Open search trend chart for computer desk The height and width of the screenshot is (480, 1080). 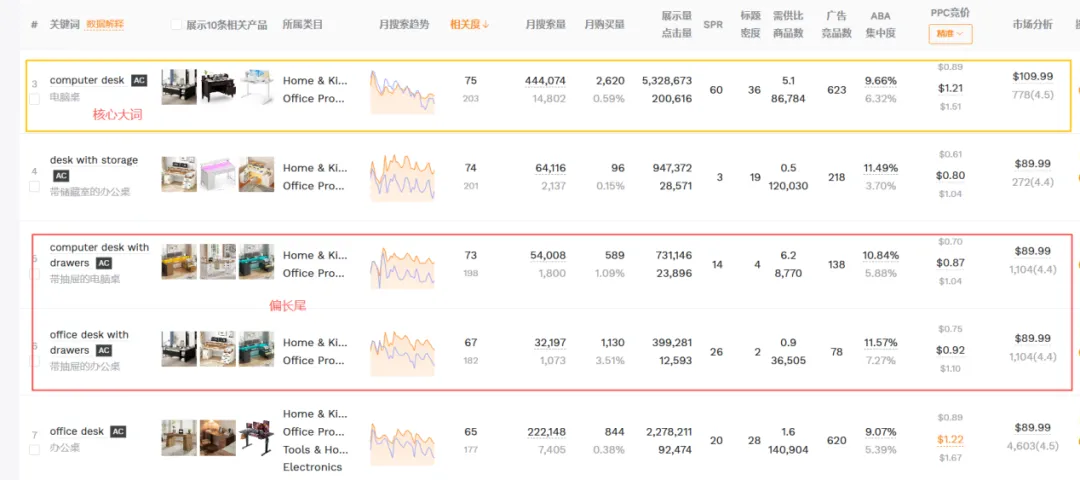tap(402, 89)
